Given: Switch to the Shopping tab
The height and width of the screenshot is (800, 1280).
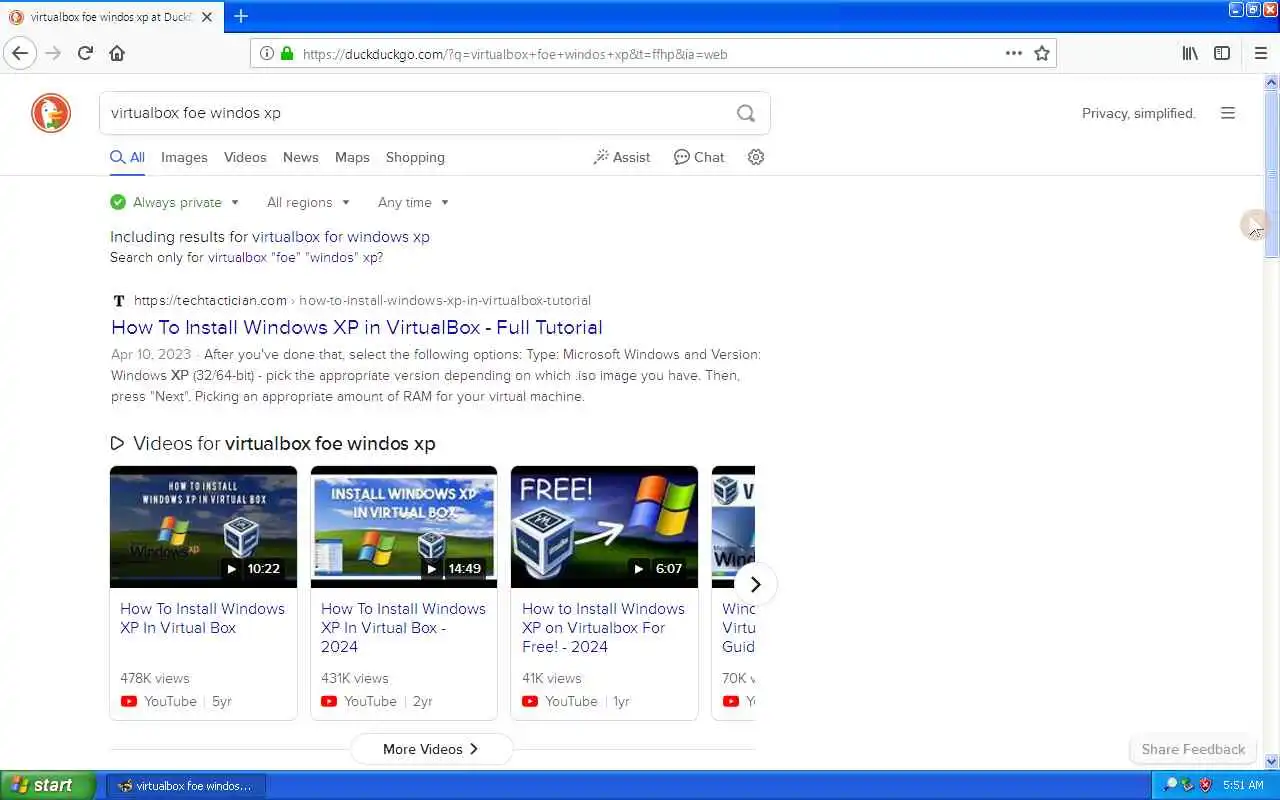Looking at the screenshot, I should click(415, 157).
